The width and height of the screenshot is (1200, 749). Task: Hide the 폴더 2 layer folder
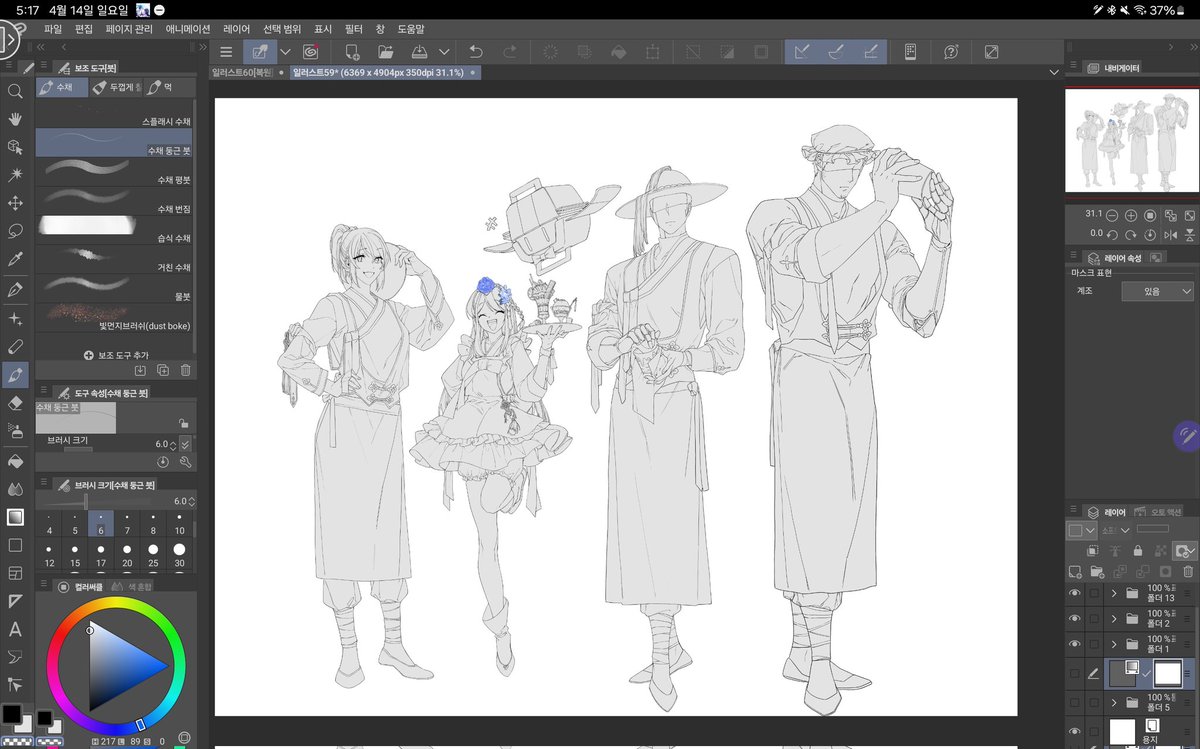1075,619
